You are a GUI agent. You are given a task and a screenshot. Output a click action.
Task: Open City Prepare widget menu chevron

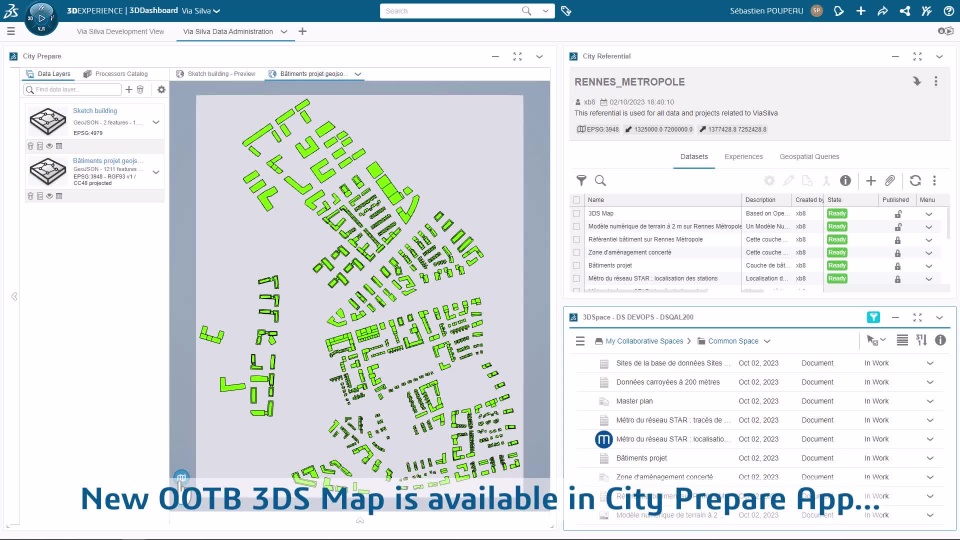[539, 56]
